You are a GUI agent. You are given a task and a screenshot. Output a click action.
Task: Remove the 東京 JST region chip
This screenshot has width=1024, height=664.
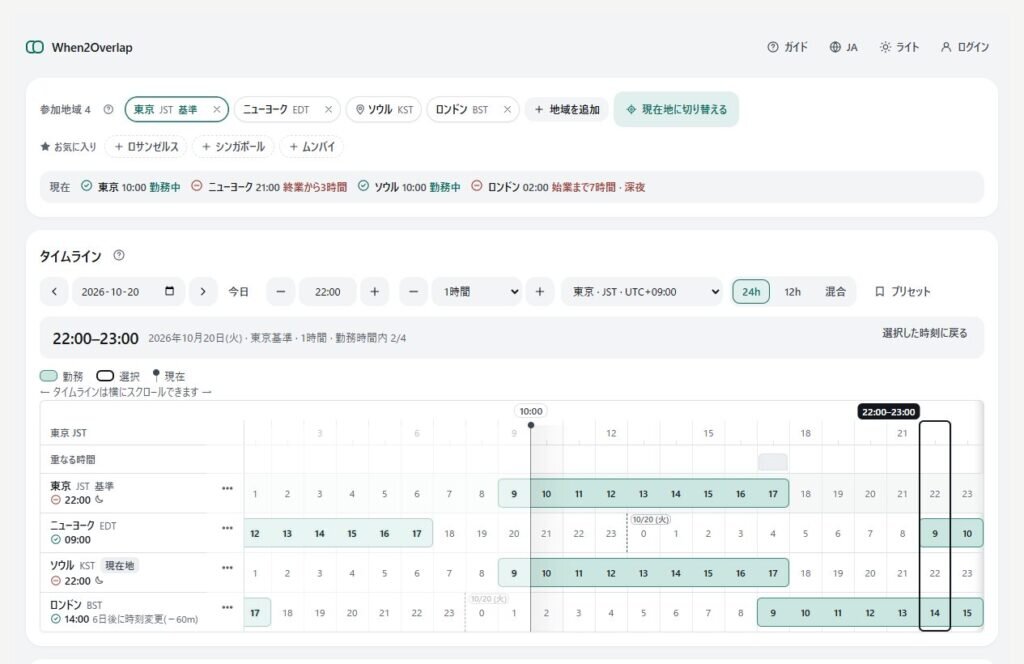(216, 110)
